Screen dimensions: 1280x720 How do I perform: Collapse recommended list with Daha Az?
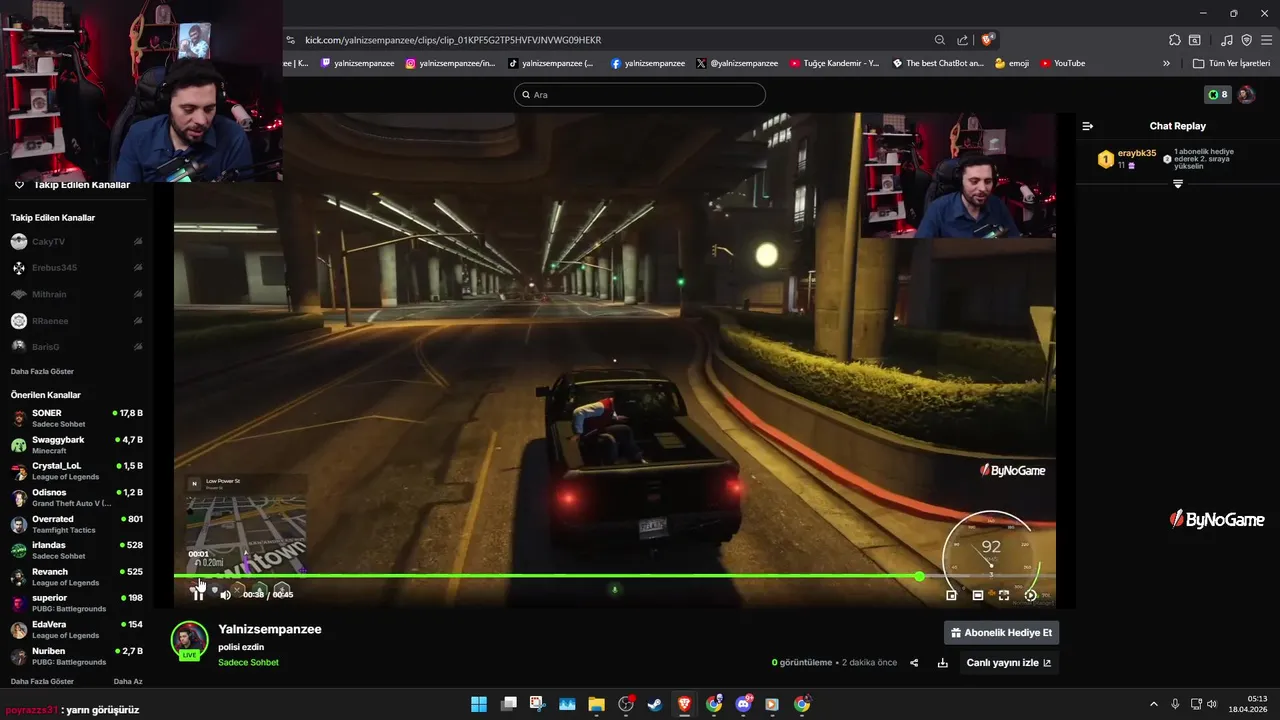click(x=128, y=681)
